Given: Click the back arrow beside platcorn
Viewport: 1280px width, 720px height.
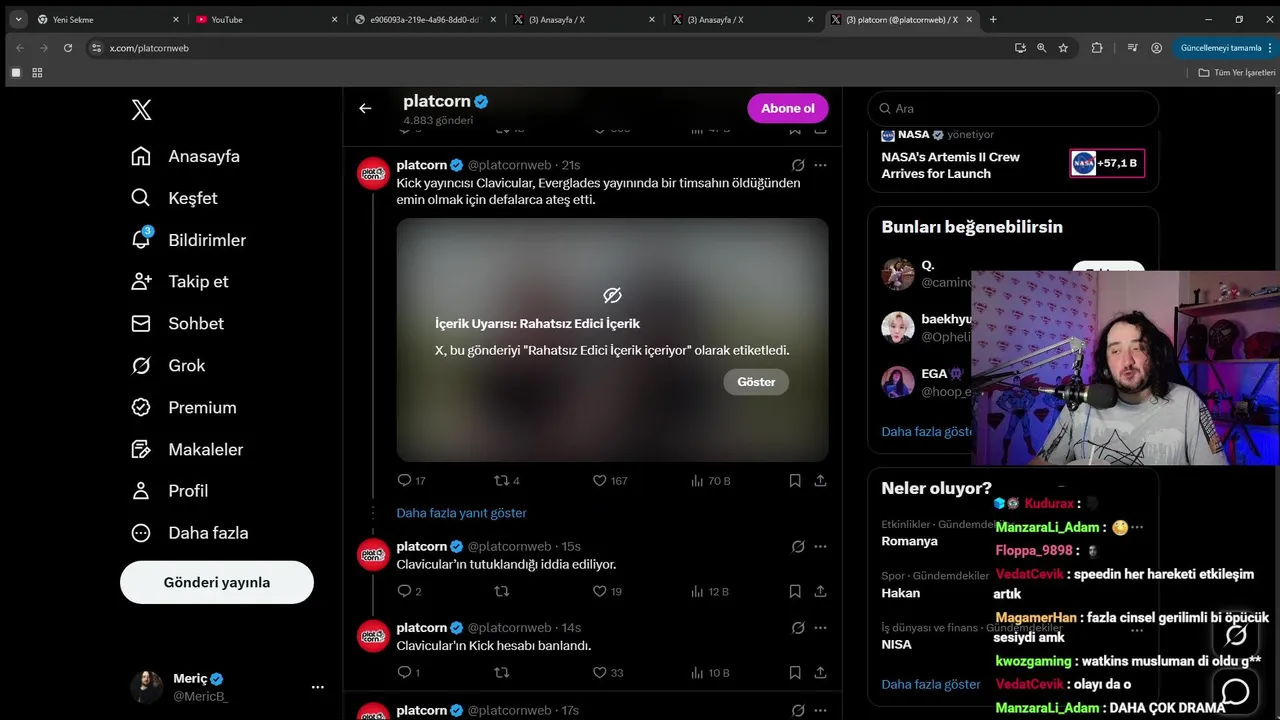Looking at the screenshot, I should [365, 108].
